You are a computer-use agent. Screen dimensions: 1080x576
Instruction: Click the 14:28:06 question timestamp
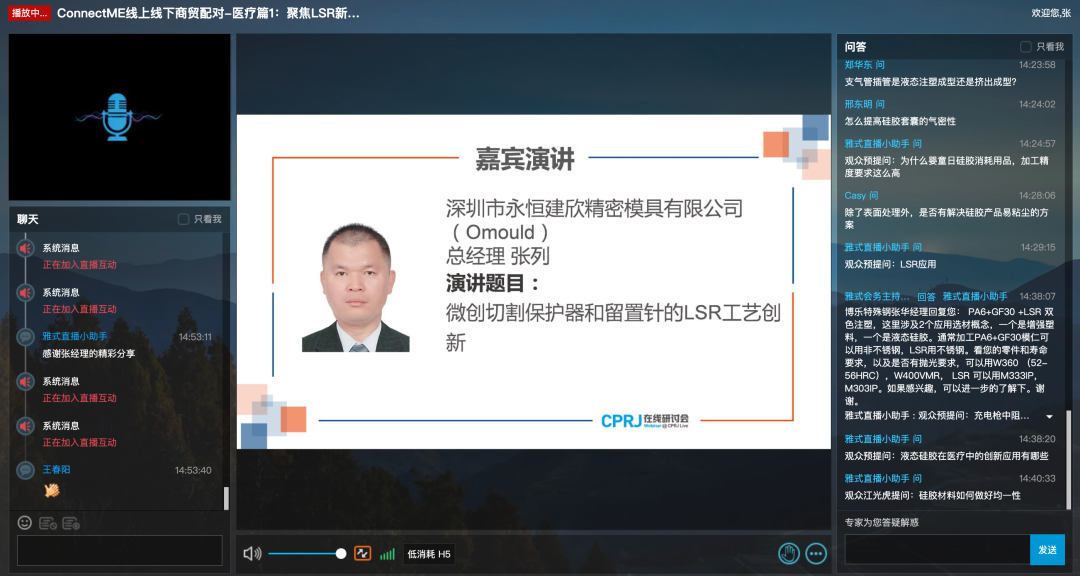click(1037, 195)
